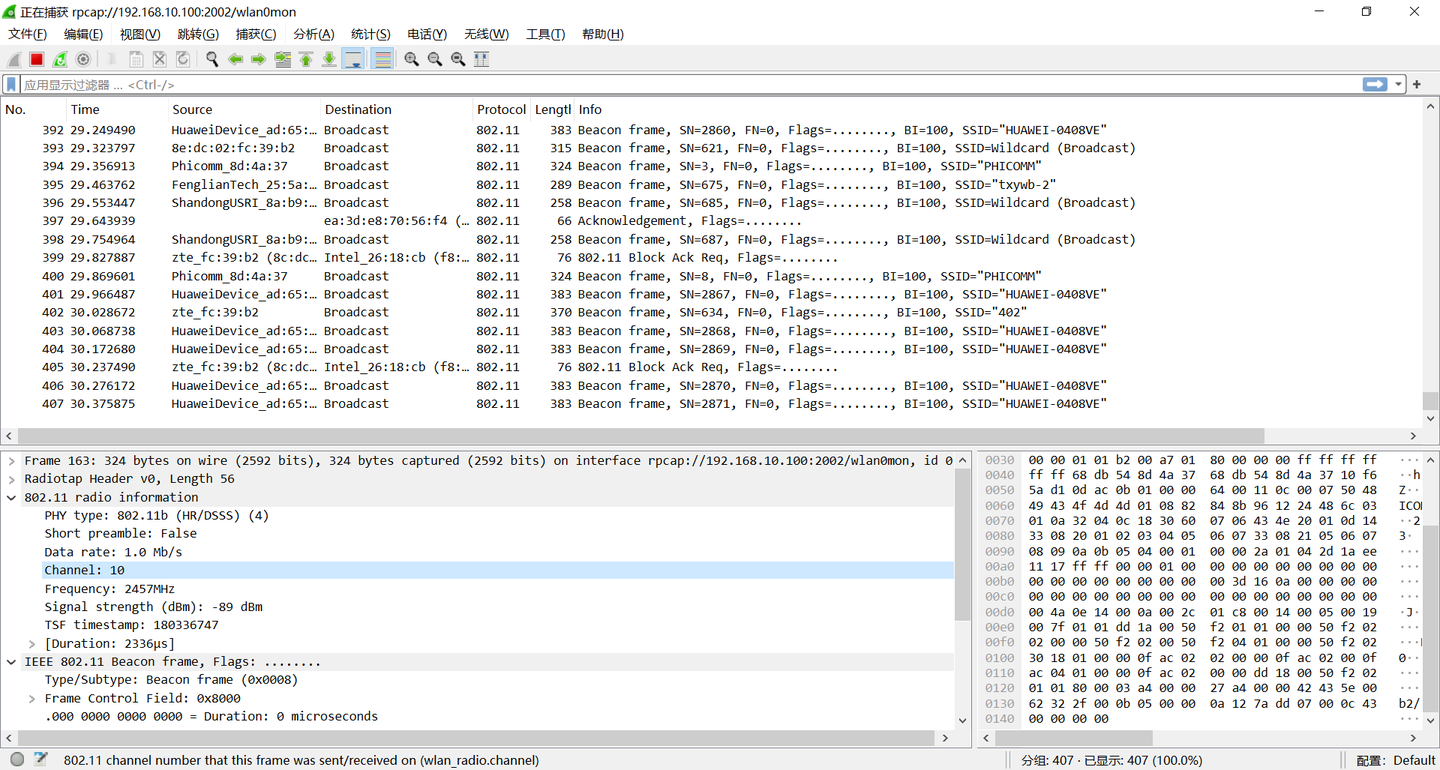The image size is (1440, 770).
Task: Open capture options gear icon
Action: (83, 59)
